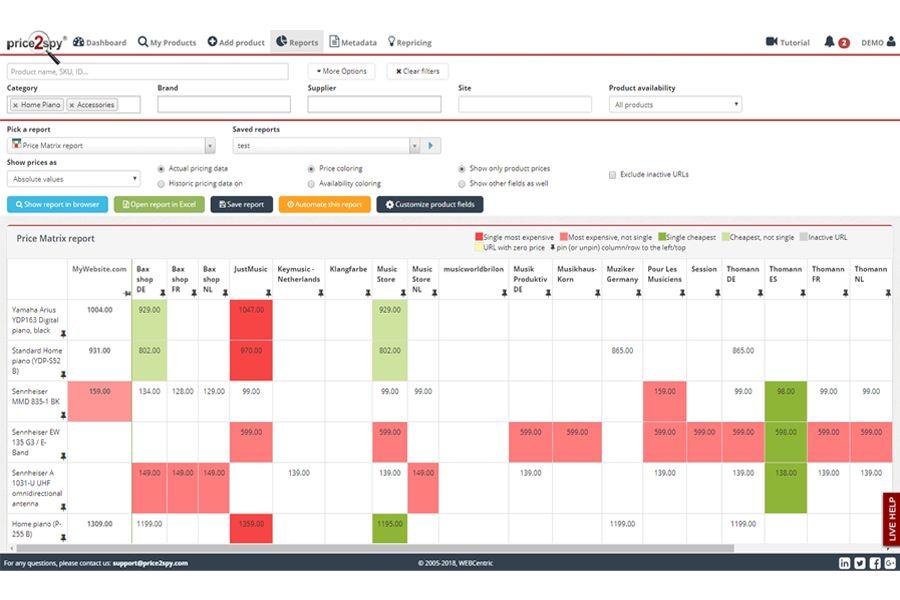
Task: Pin the Sennheiser MMD 835-1 BK row
Action: click(63, 415)
